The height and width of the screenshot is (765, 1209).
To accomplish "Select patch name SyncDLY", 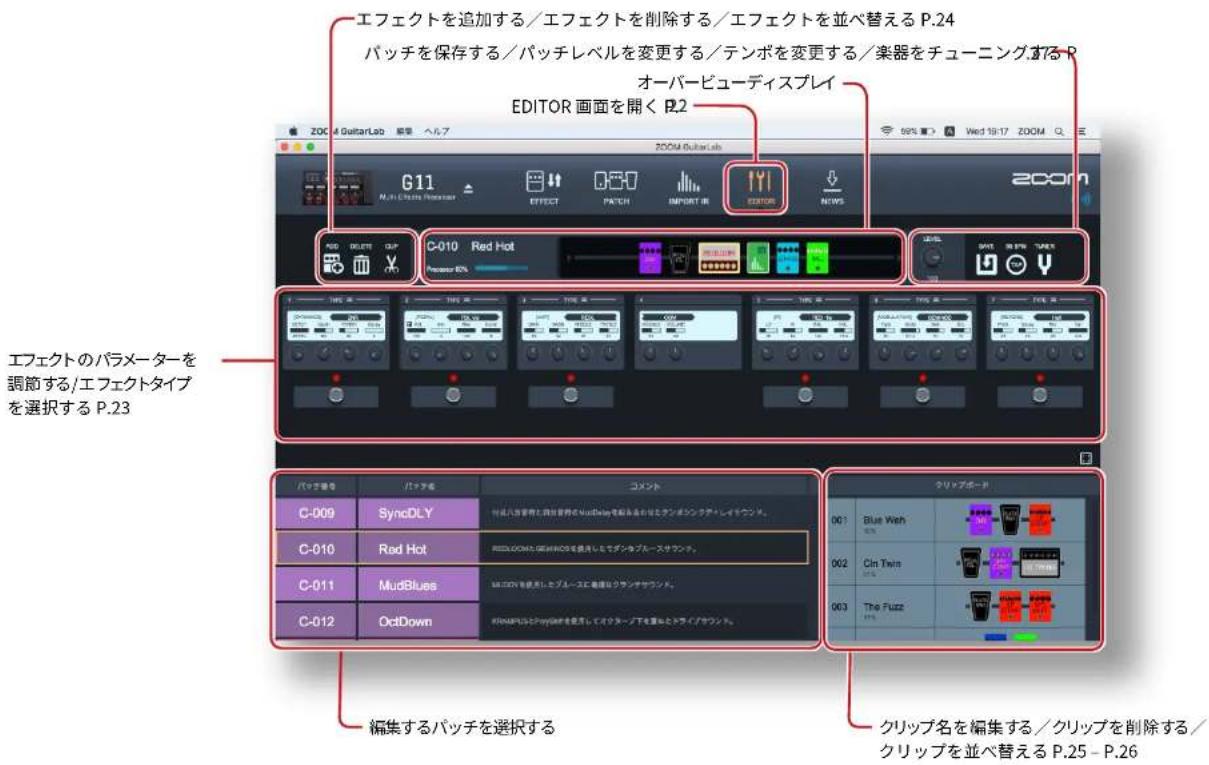I will click(418, 513).
